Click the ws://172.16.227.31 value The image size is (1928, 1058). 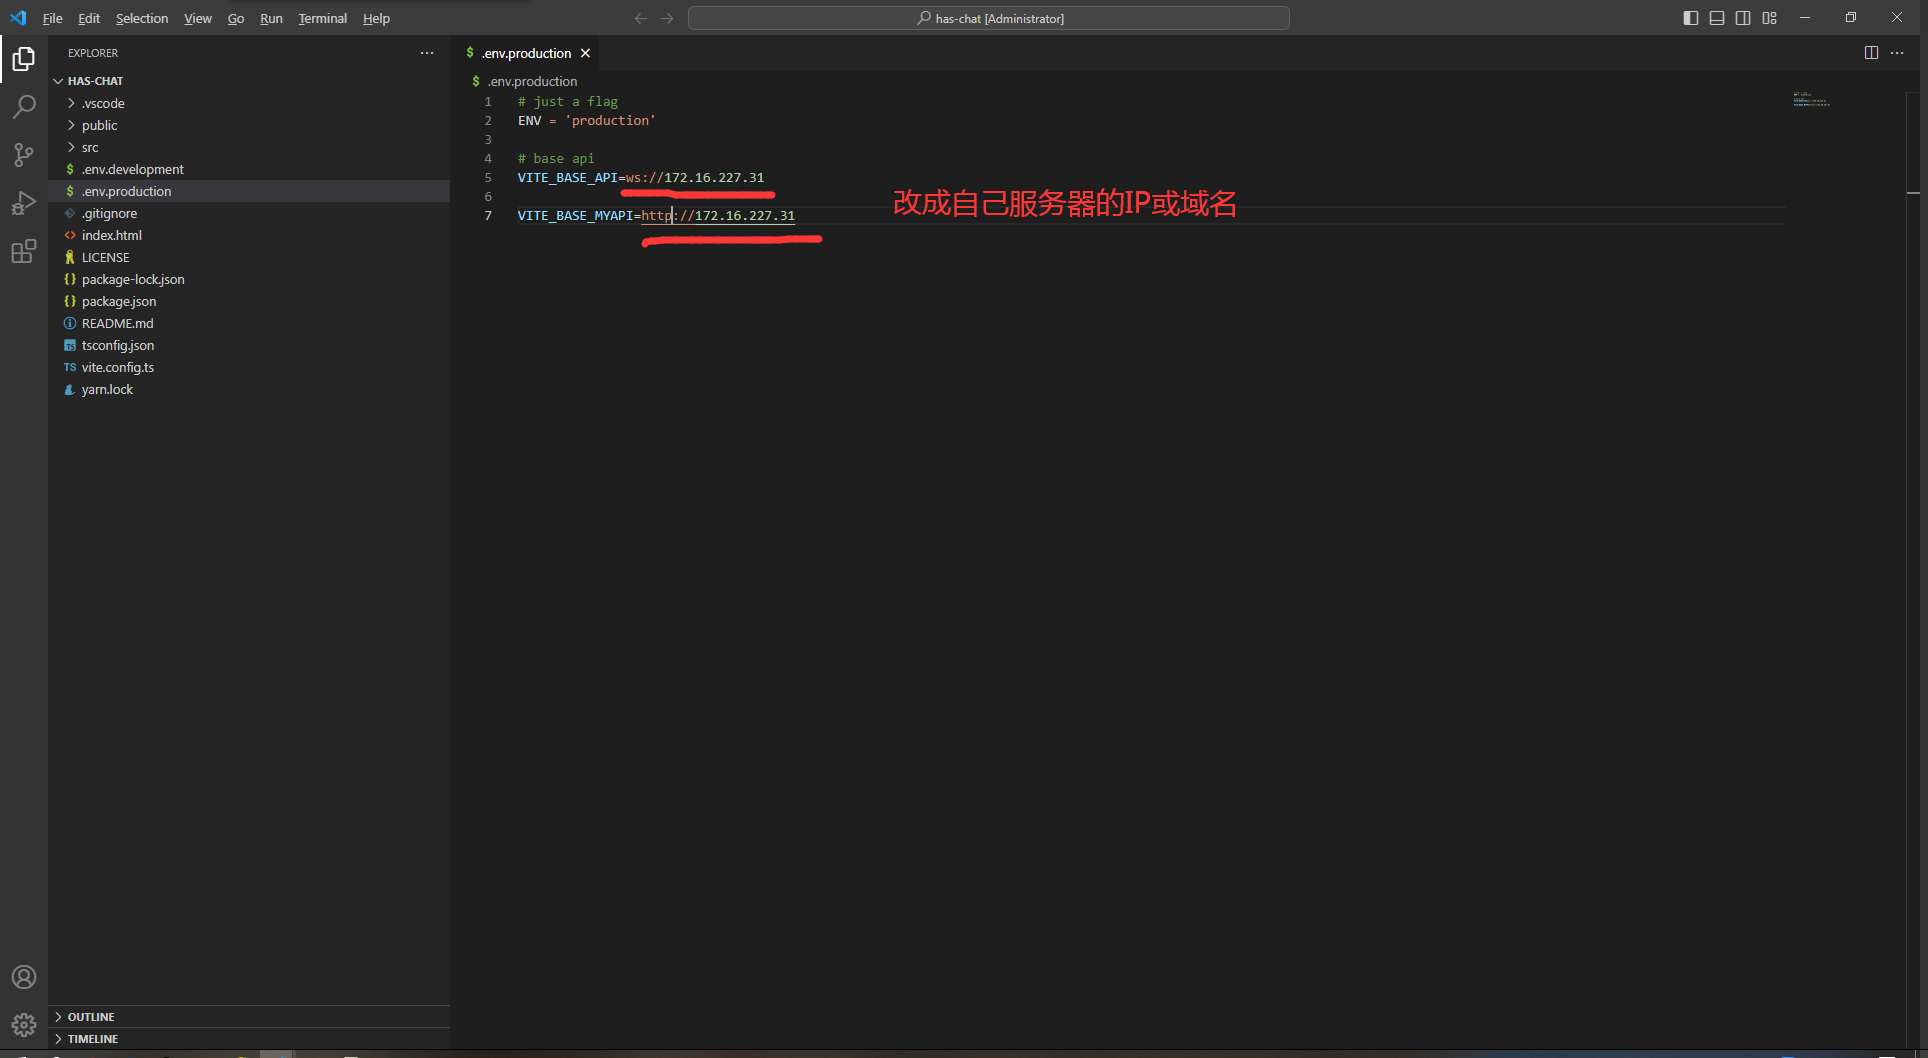point(695,178)
